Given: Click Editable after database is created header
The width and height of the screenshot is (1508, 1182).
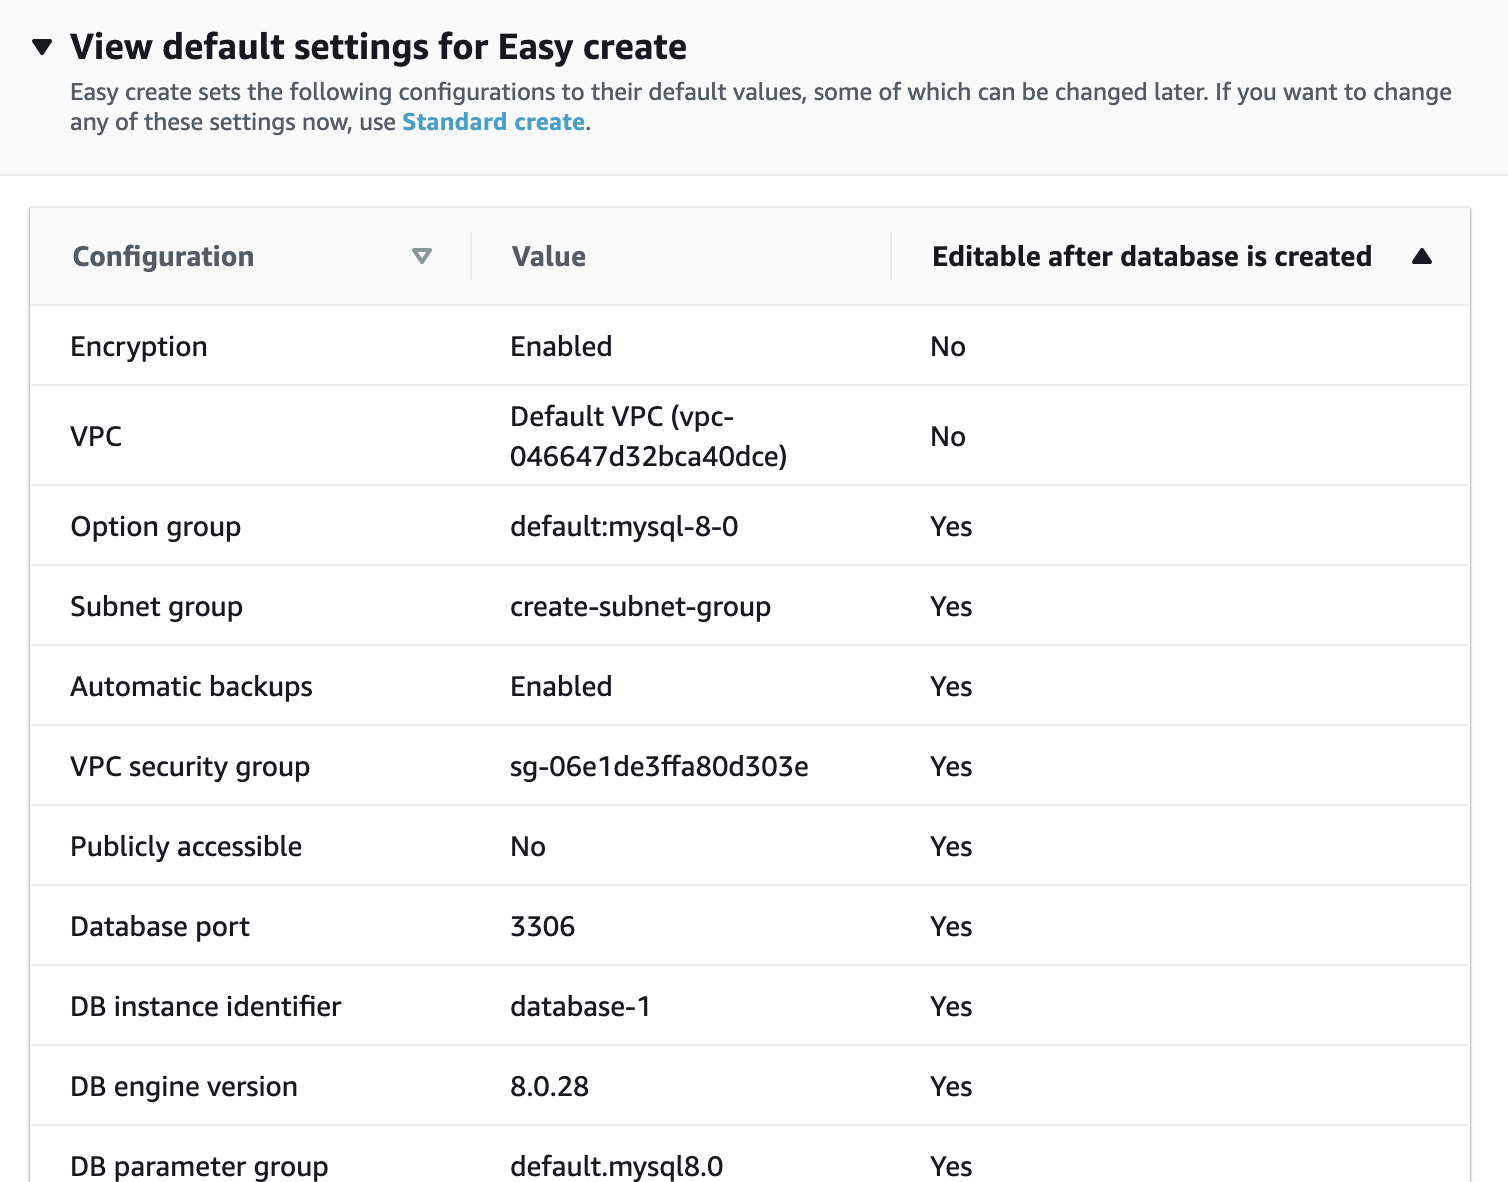Looking at the screenshot, I should [x=1151, y=256].
